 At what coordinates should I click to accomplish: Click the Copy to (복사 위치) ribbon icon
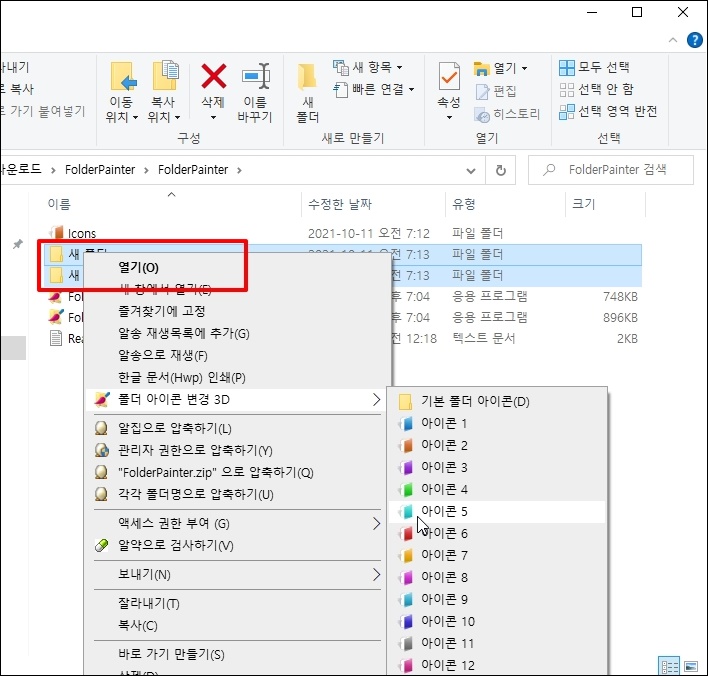click(165, 75)
